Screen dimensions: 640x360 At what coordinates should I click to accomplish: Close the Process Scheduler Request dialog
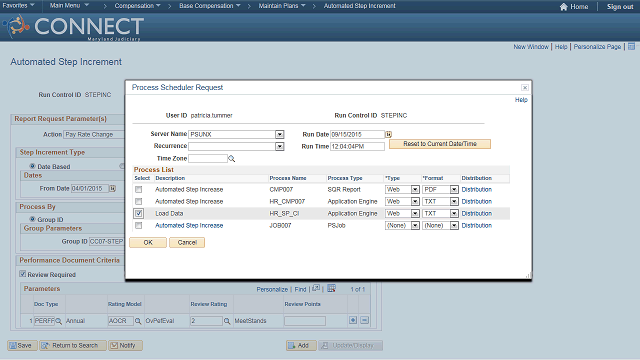(x=525, y=88)
